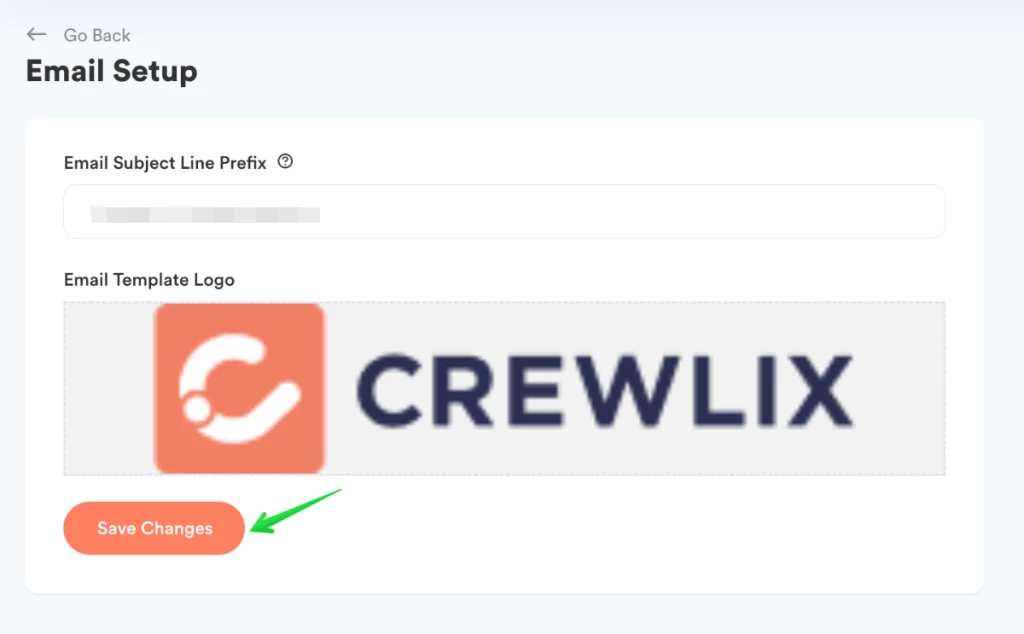Click the blurred text inside the prefix field

[205, 214]
